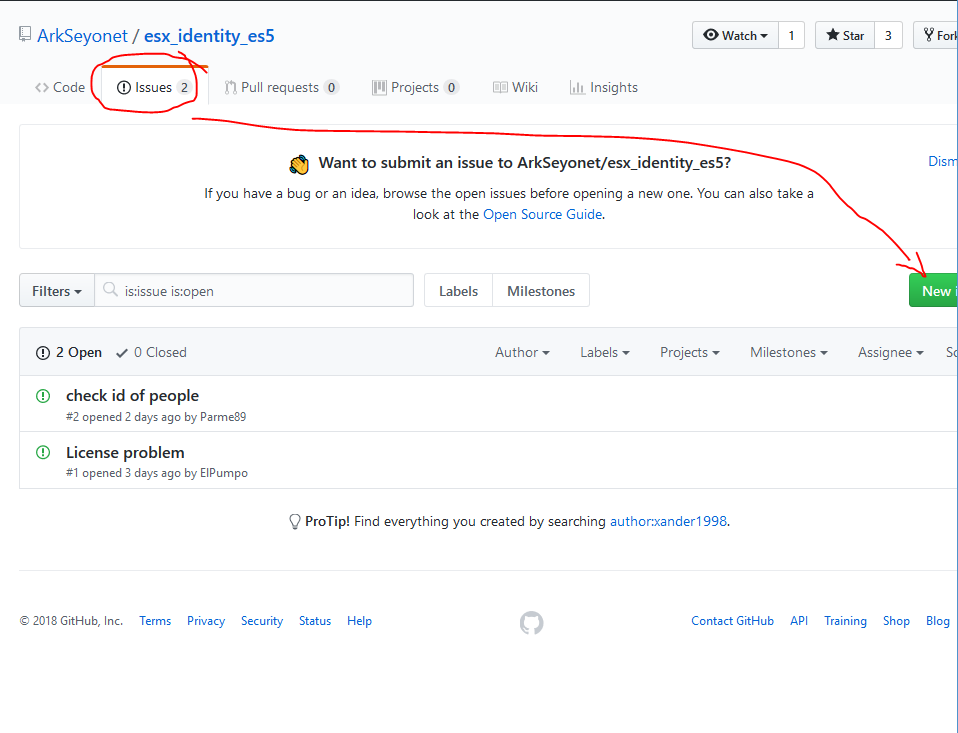Show the 0 Closed issues

coord(152,352)
